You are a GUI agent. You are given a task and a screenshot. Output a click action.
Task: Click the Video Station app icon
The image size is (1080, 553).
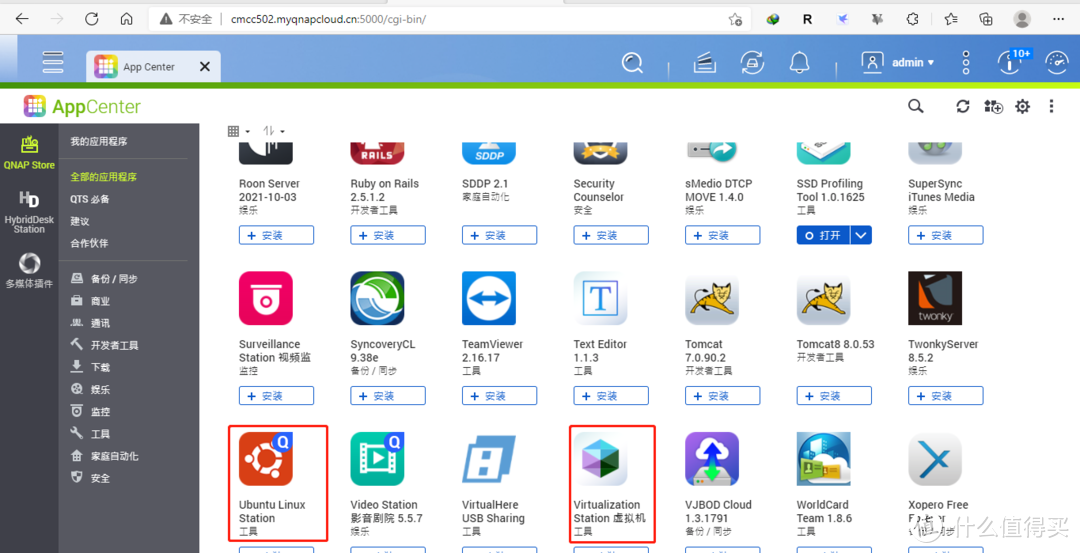(377, 459)
